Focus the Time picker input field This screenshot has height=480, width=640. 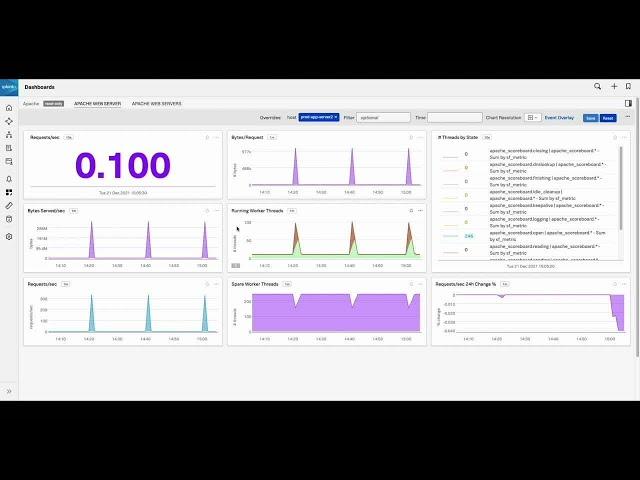[x=455, y=118]
